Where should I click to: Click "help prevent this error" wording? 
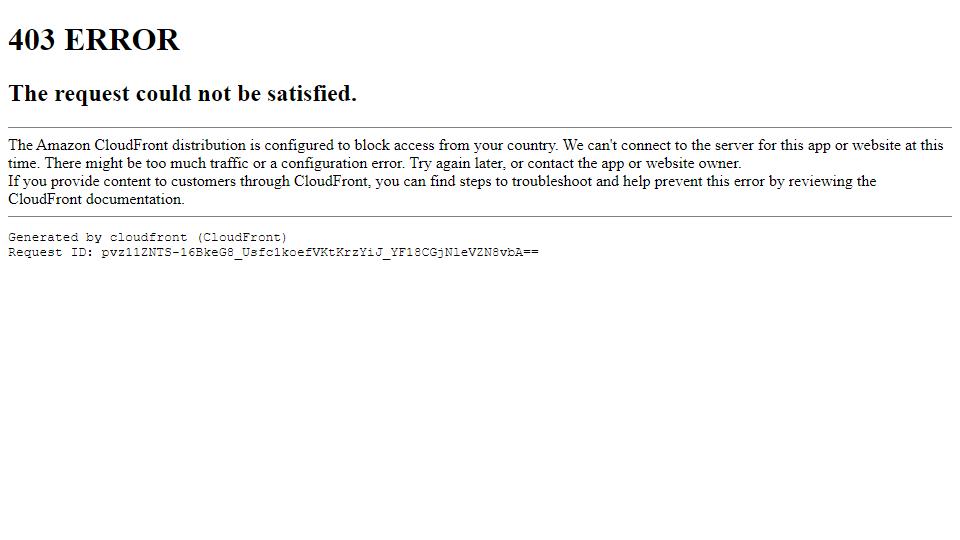[694, 181]
